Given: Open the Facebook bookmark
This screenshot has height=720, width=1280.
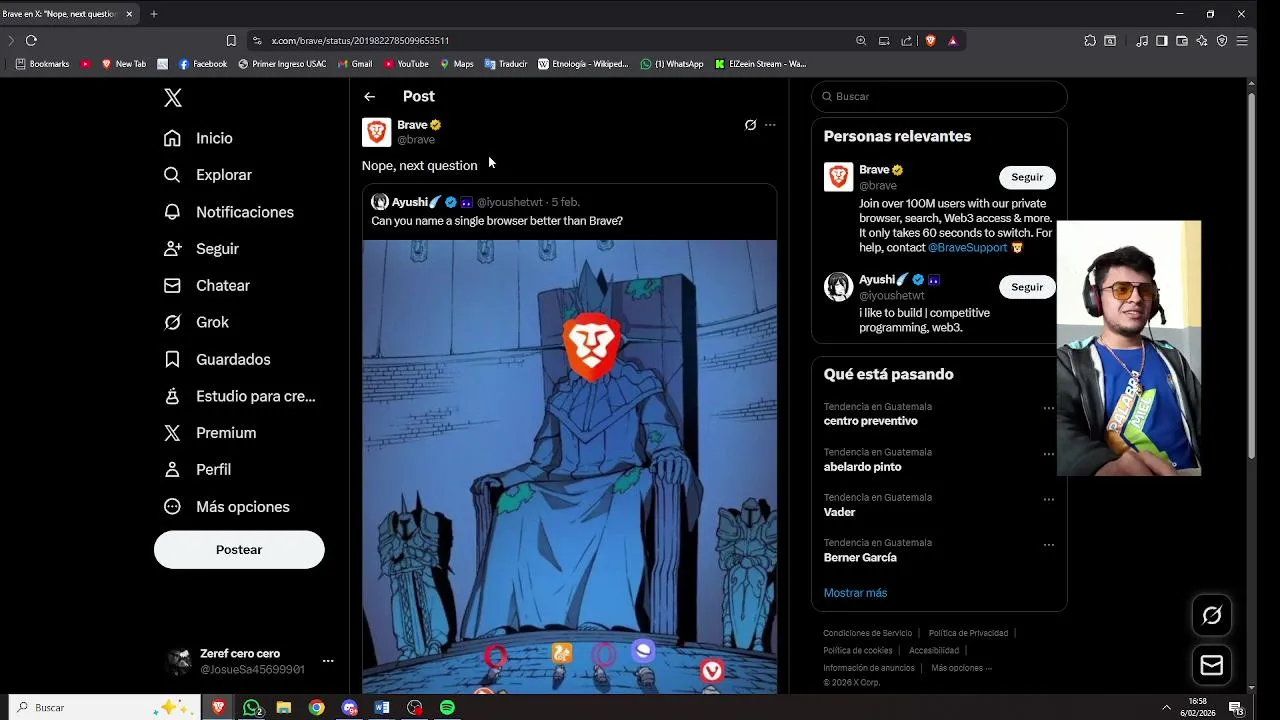Looking at the screenshot, I should (203, 64).
